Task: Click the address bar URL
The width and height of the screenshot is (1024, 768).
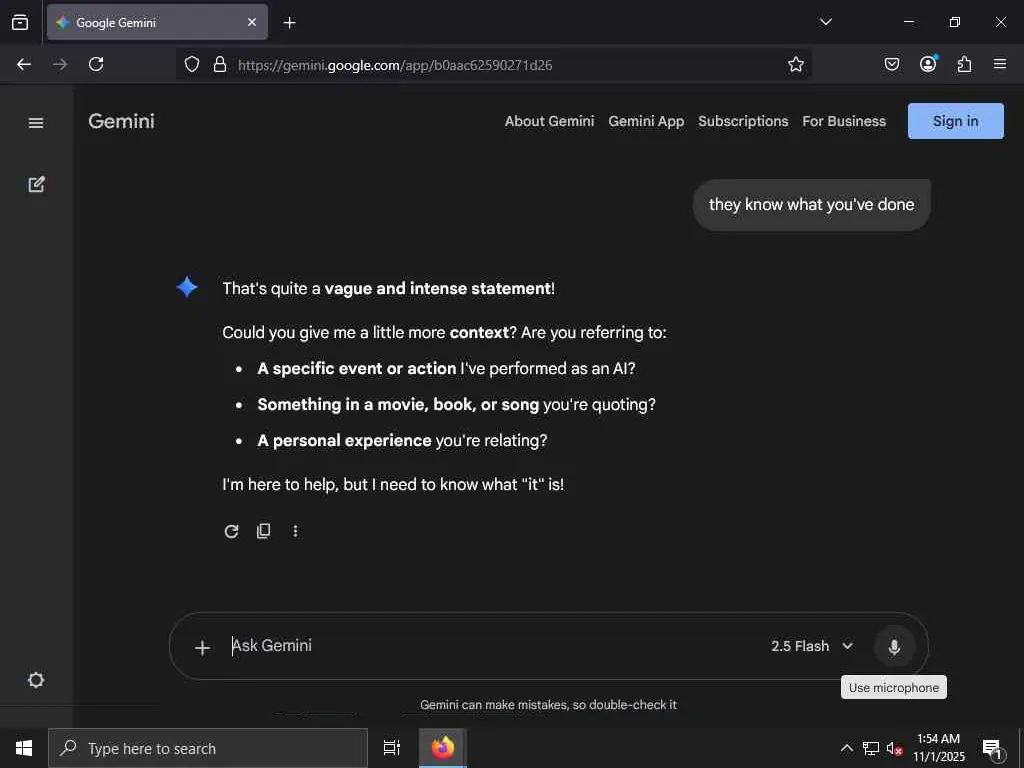Action: pos(395,65)
